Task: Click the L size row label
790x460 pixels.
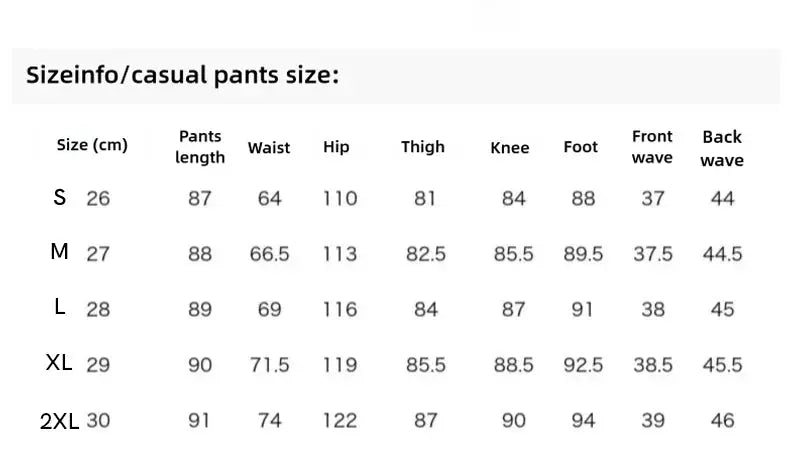Action: 59,306
